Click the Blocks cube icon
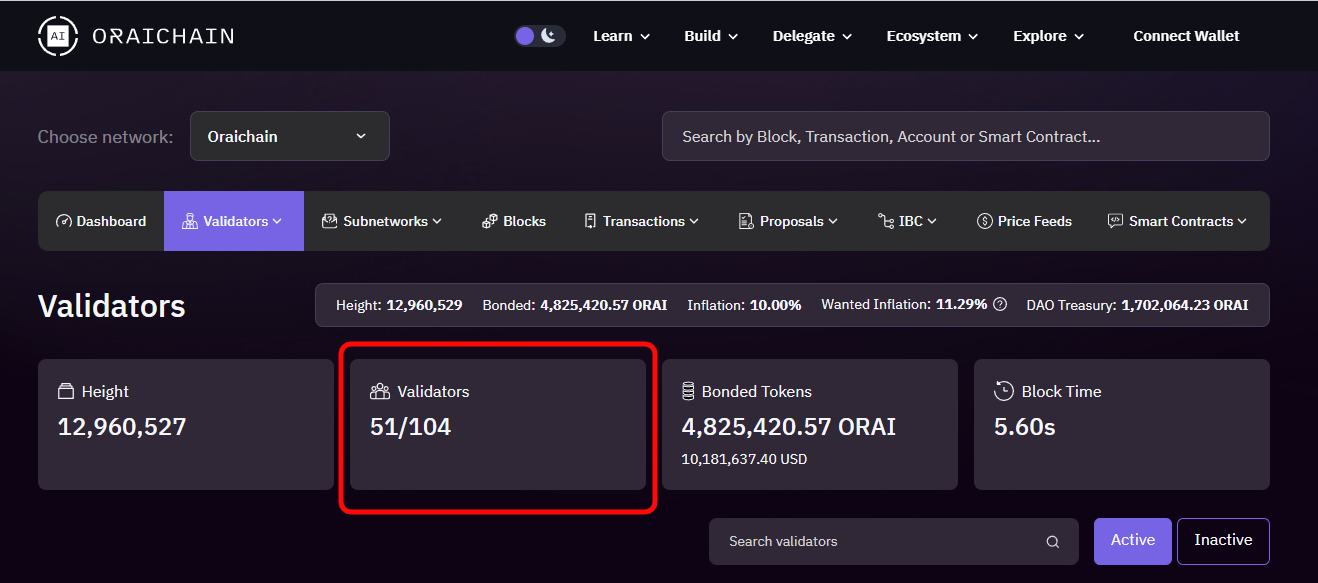The height and width of the screenshot is (583, 1318). coord(489,221)
